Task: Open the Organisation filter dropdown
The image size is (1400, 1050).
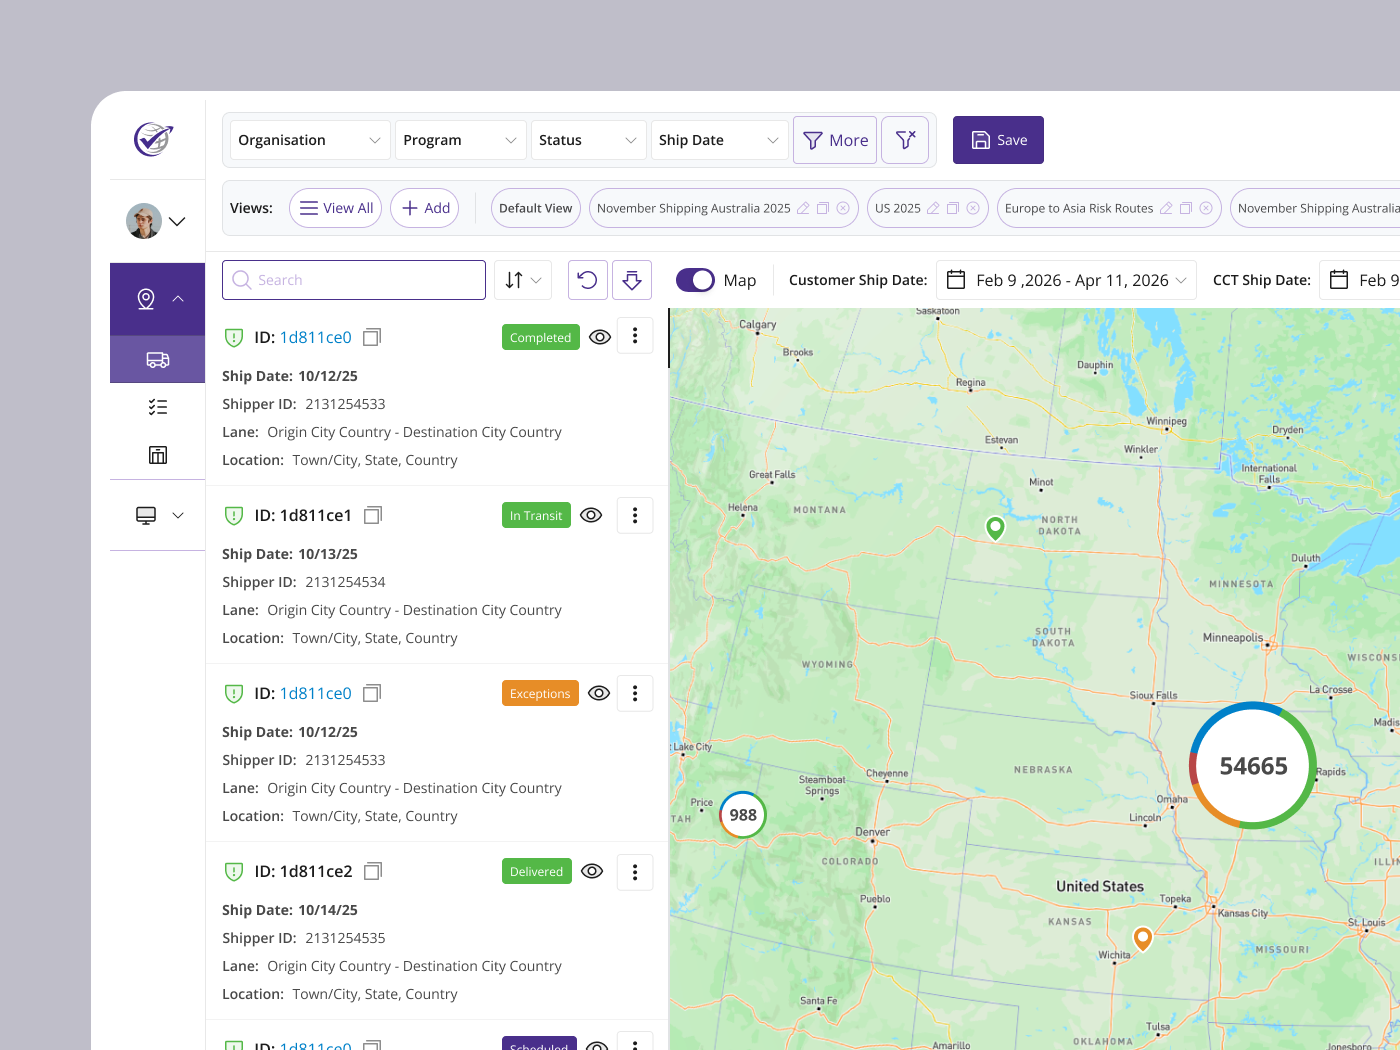Action: 310,140
